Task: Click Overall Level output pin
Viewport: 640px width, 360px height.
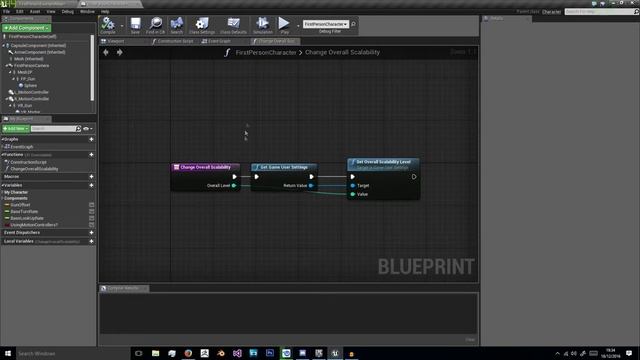Action: pyautogui.click(x=234, y=186)
